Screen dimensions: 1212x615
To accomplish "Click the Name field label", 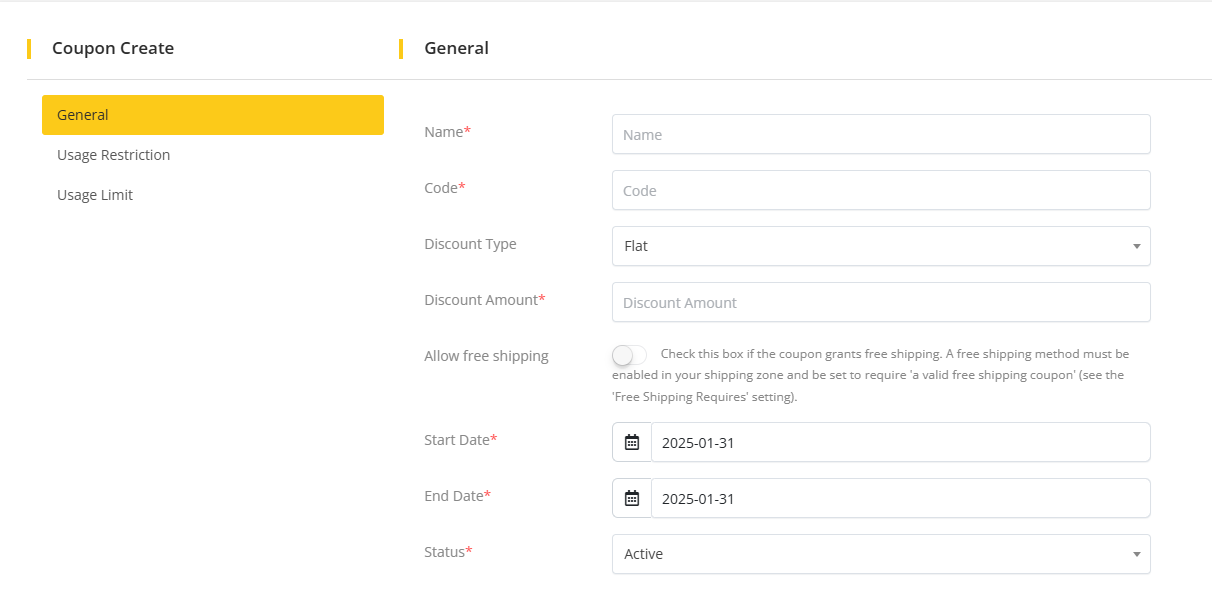I will pyautogui.click(x=444, y=132).
